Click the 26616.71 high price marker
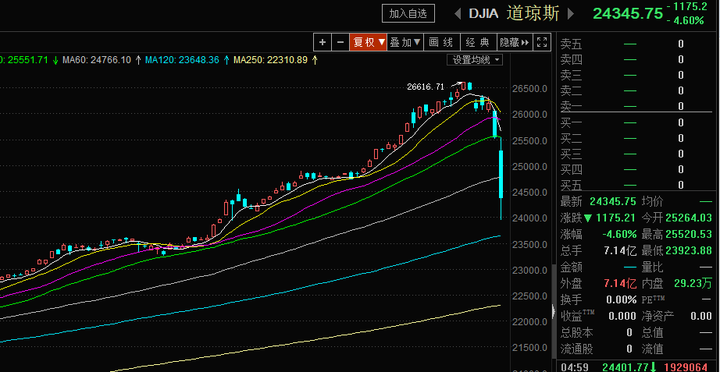The image size is (720, 372). 425,86
